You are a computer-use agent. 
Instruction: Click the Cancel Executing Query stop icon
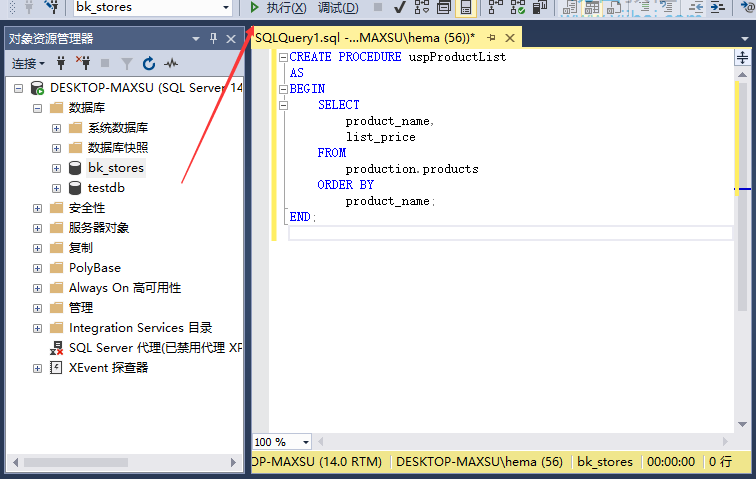point(378,7)
